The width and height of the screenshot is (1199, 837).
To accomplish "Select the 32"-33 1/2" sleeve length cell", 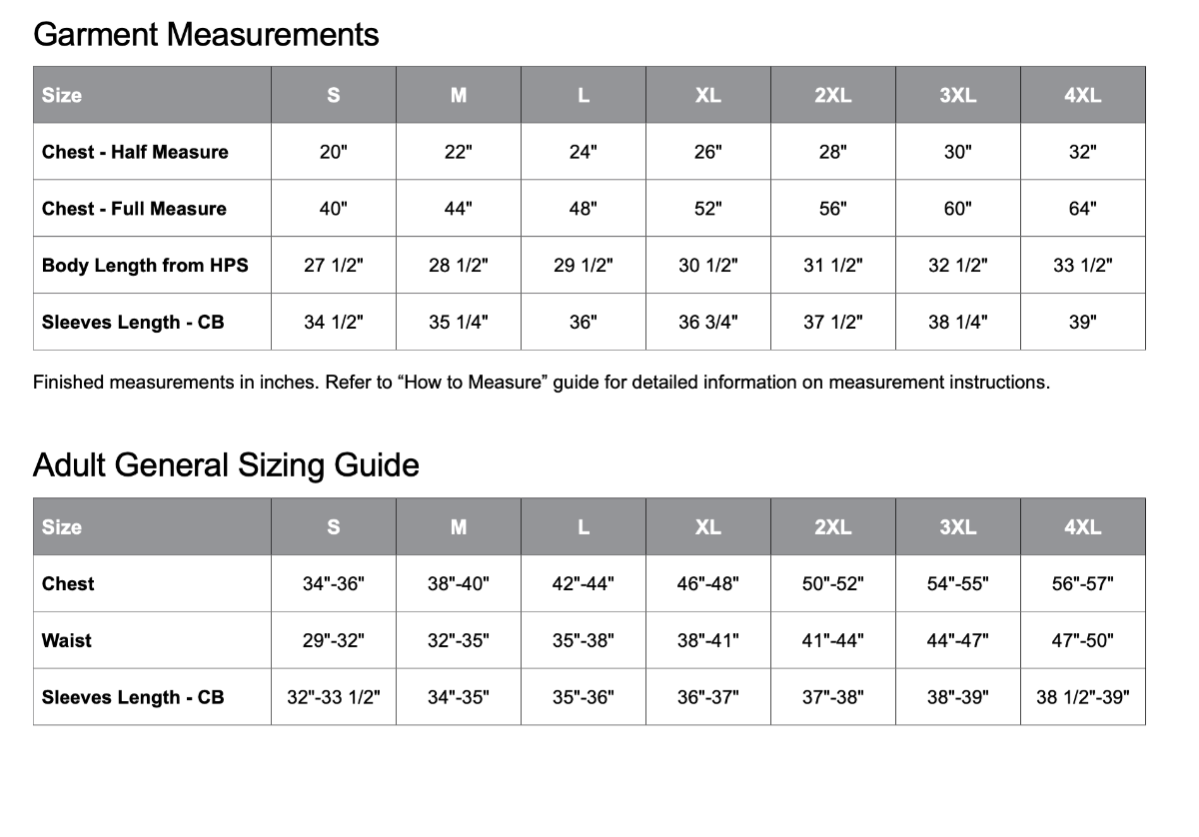I will [x=333, y=697].
